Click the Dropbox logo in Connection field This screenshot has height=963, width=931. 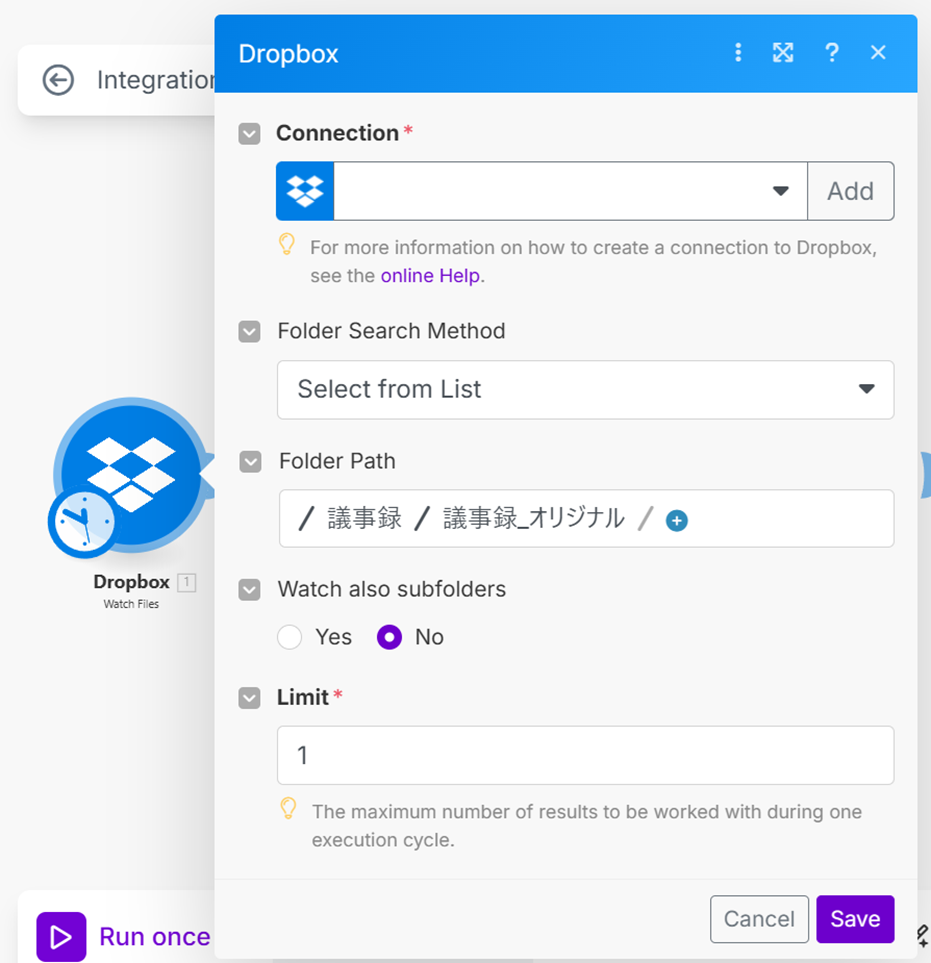click(305, 191)
